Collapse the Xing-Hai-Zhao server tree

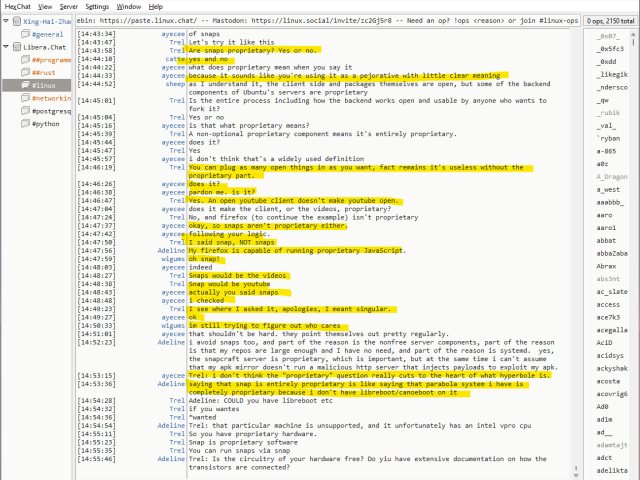[x=6, y=21]
